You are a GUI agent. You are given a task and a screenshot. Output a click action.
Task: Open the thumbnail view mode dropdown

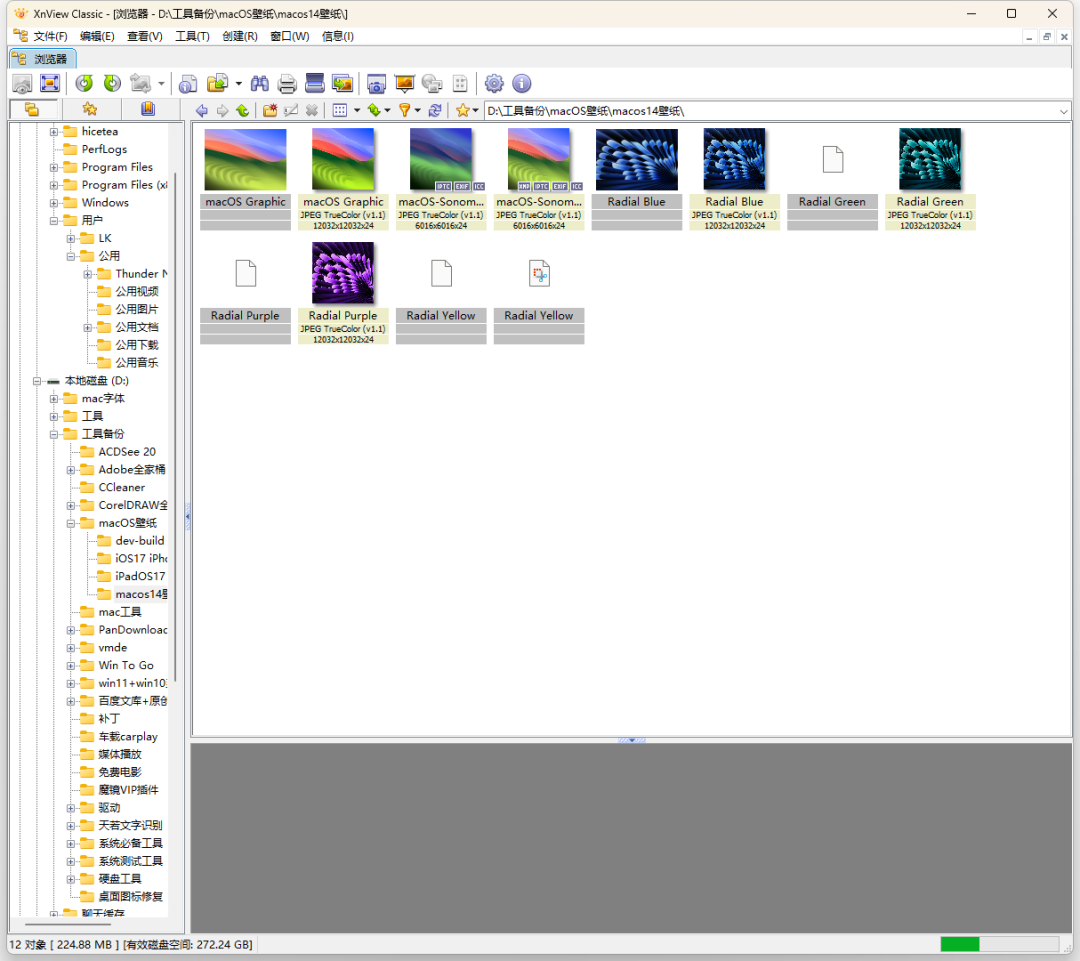tap(357, 110)
